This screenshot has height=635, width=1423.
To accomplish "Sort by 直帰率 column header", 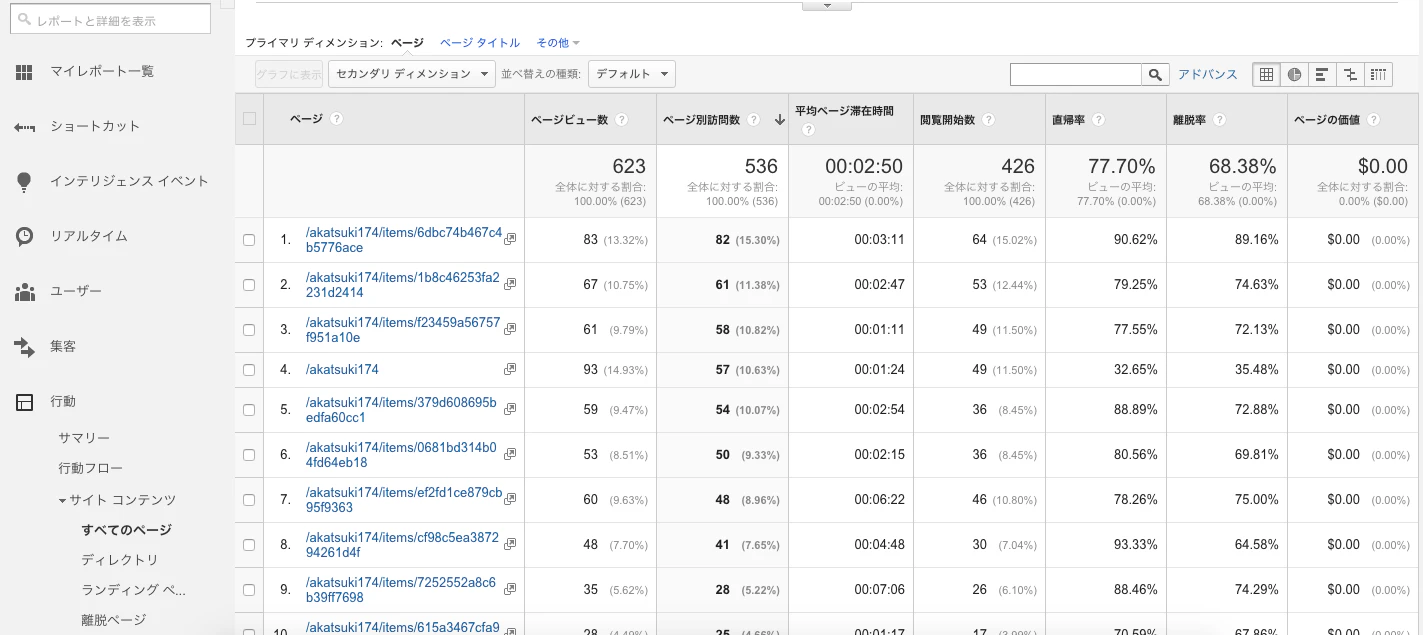I will [1069, 119].
